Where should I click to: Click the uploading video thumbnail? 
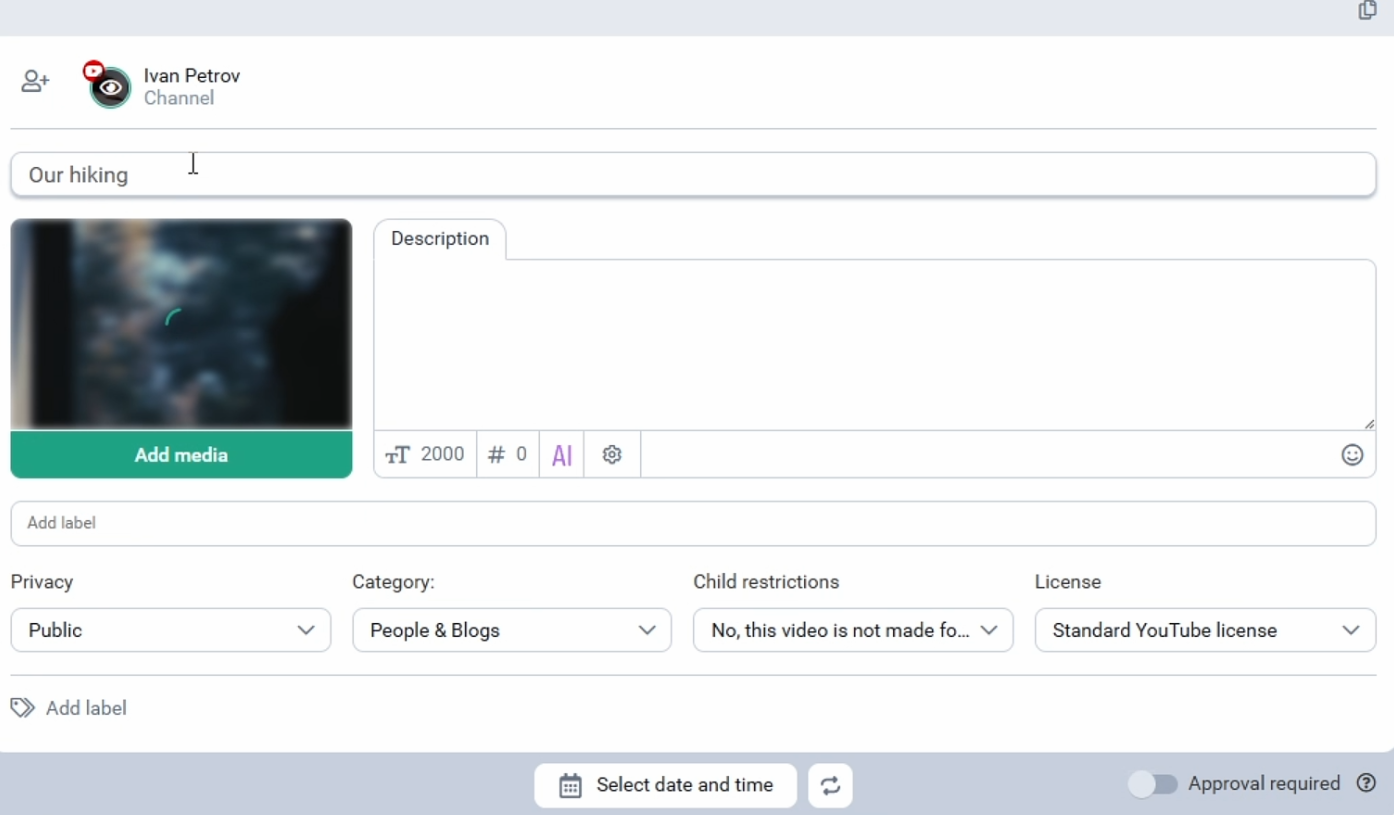(x=181, y=324)
